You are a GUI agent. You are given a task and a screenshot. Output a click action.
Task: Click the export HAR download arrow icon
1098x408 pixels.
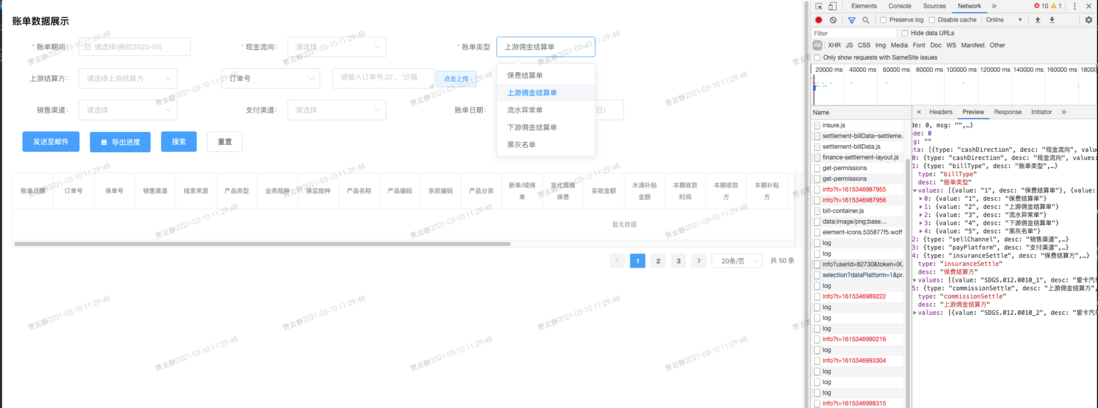tap(1052, 20)
